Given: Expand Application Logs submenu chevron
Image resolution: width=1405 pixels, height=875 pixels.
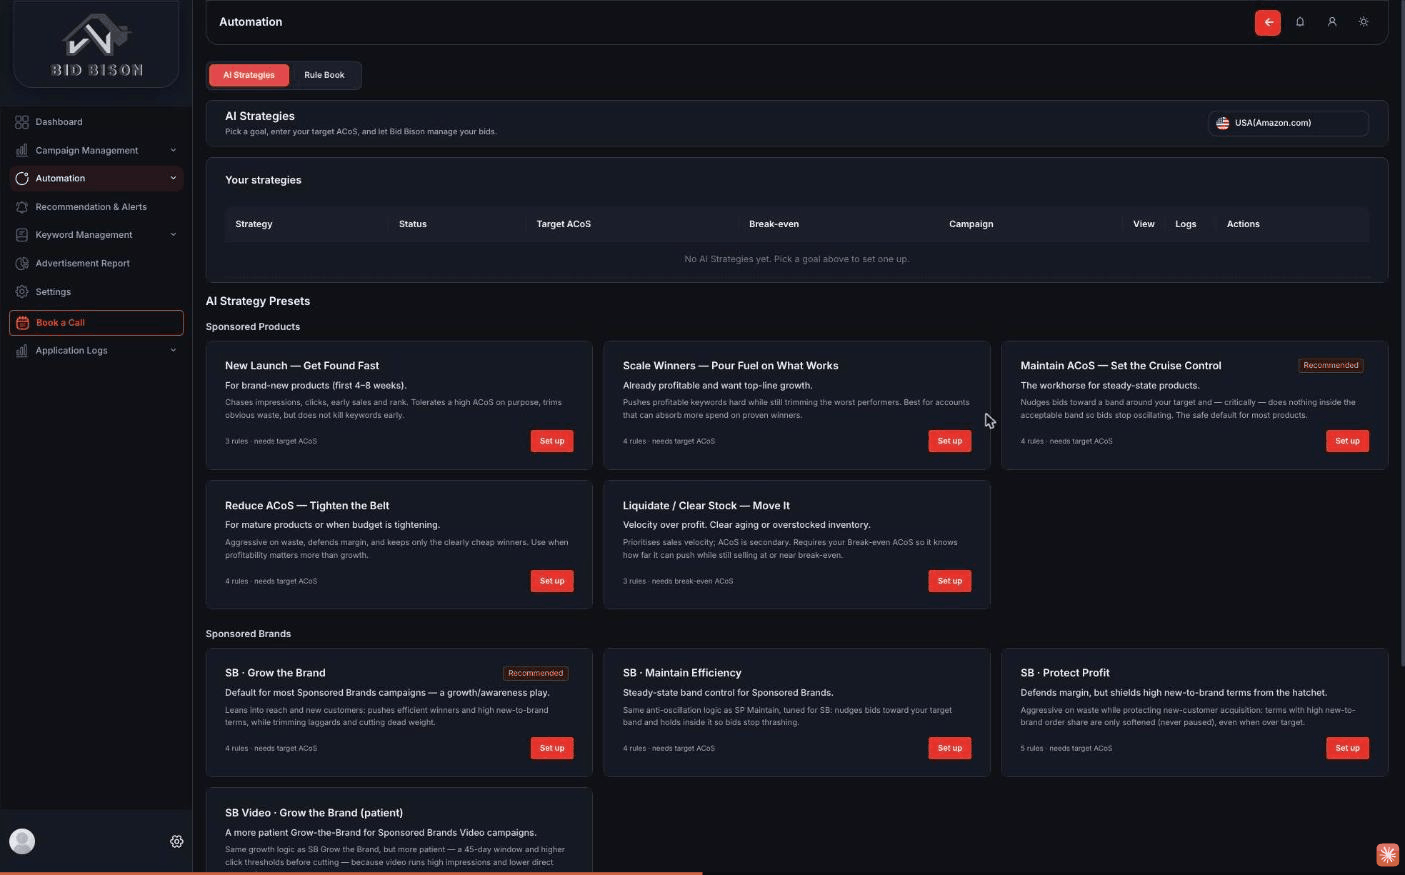Looking at the screenshot, I should [173, 351].
